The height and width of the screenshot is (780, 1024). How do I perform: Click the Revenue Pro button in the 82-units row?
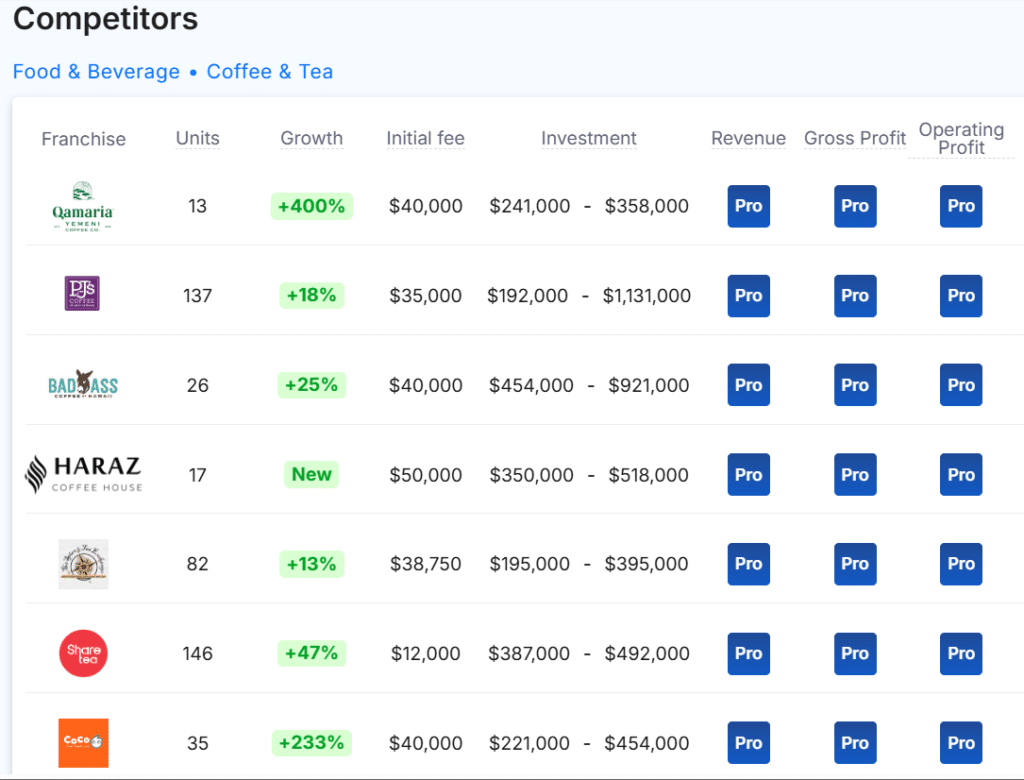tap(748, 564)
